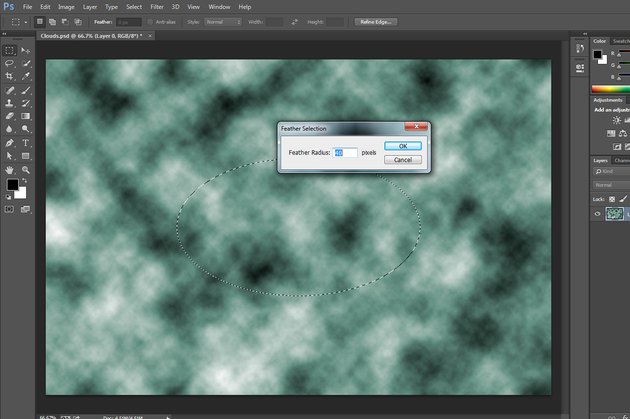Screen dimensions: 630x419
Task: Click the toolbar background color swatch
Action: click(x=20, y=193)
